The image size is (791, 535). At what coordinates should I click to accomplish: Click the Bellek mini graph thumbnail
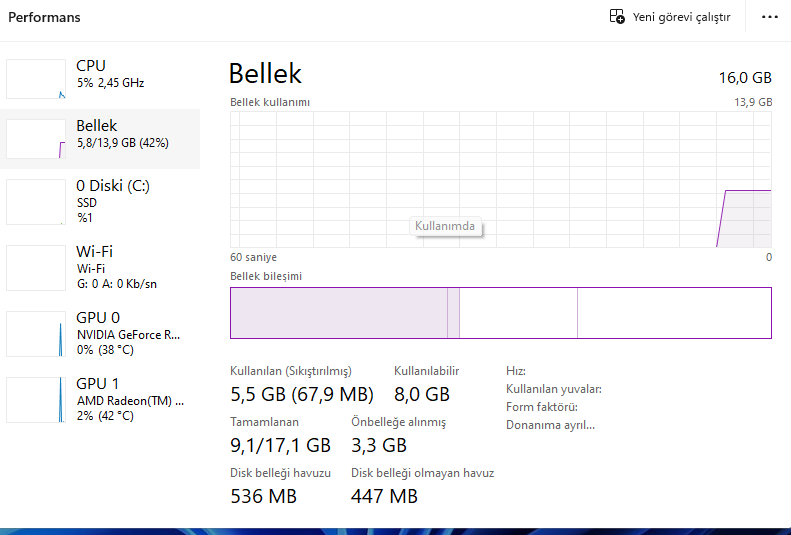36,138
